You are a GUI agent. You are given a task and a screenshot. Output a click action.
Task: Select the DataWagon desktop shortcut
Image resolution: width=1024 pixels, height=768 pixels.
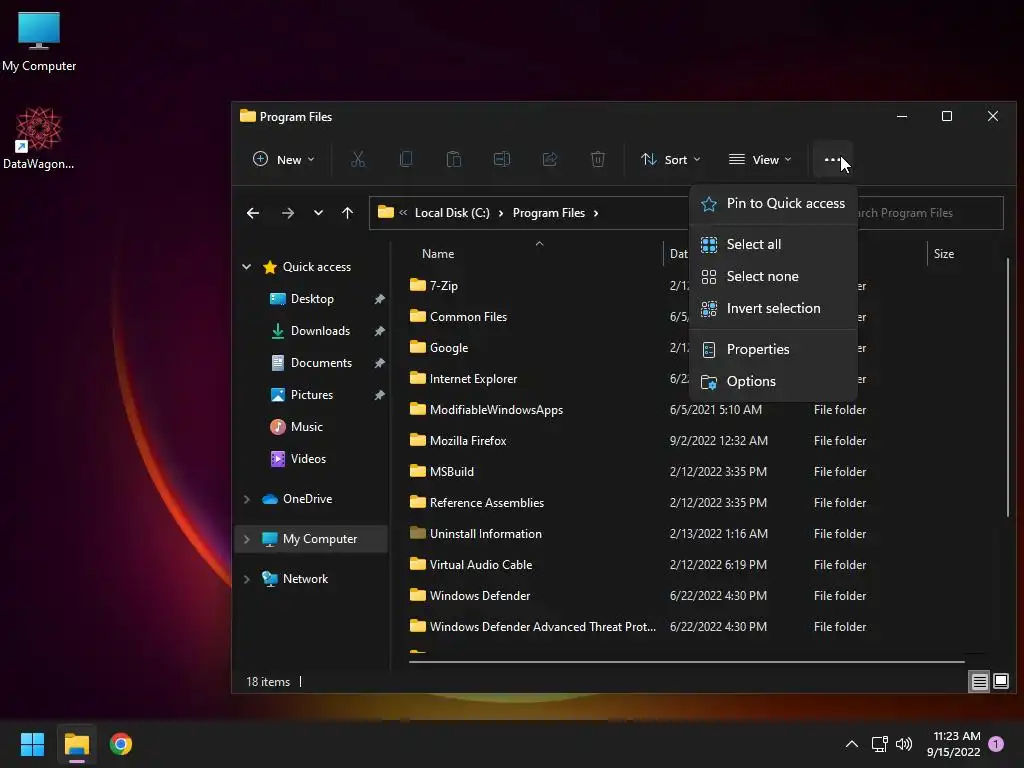39,138
